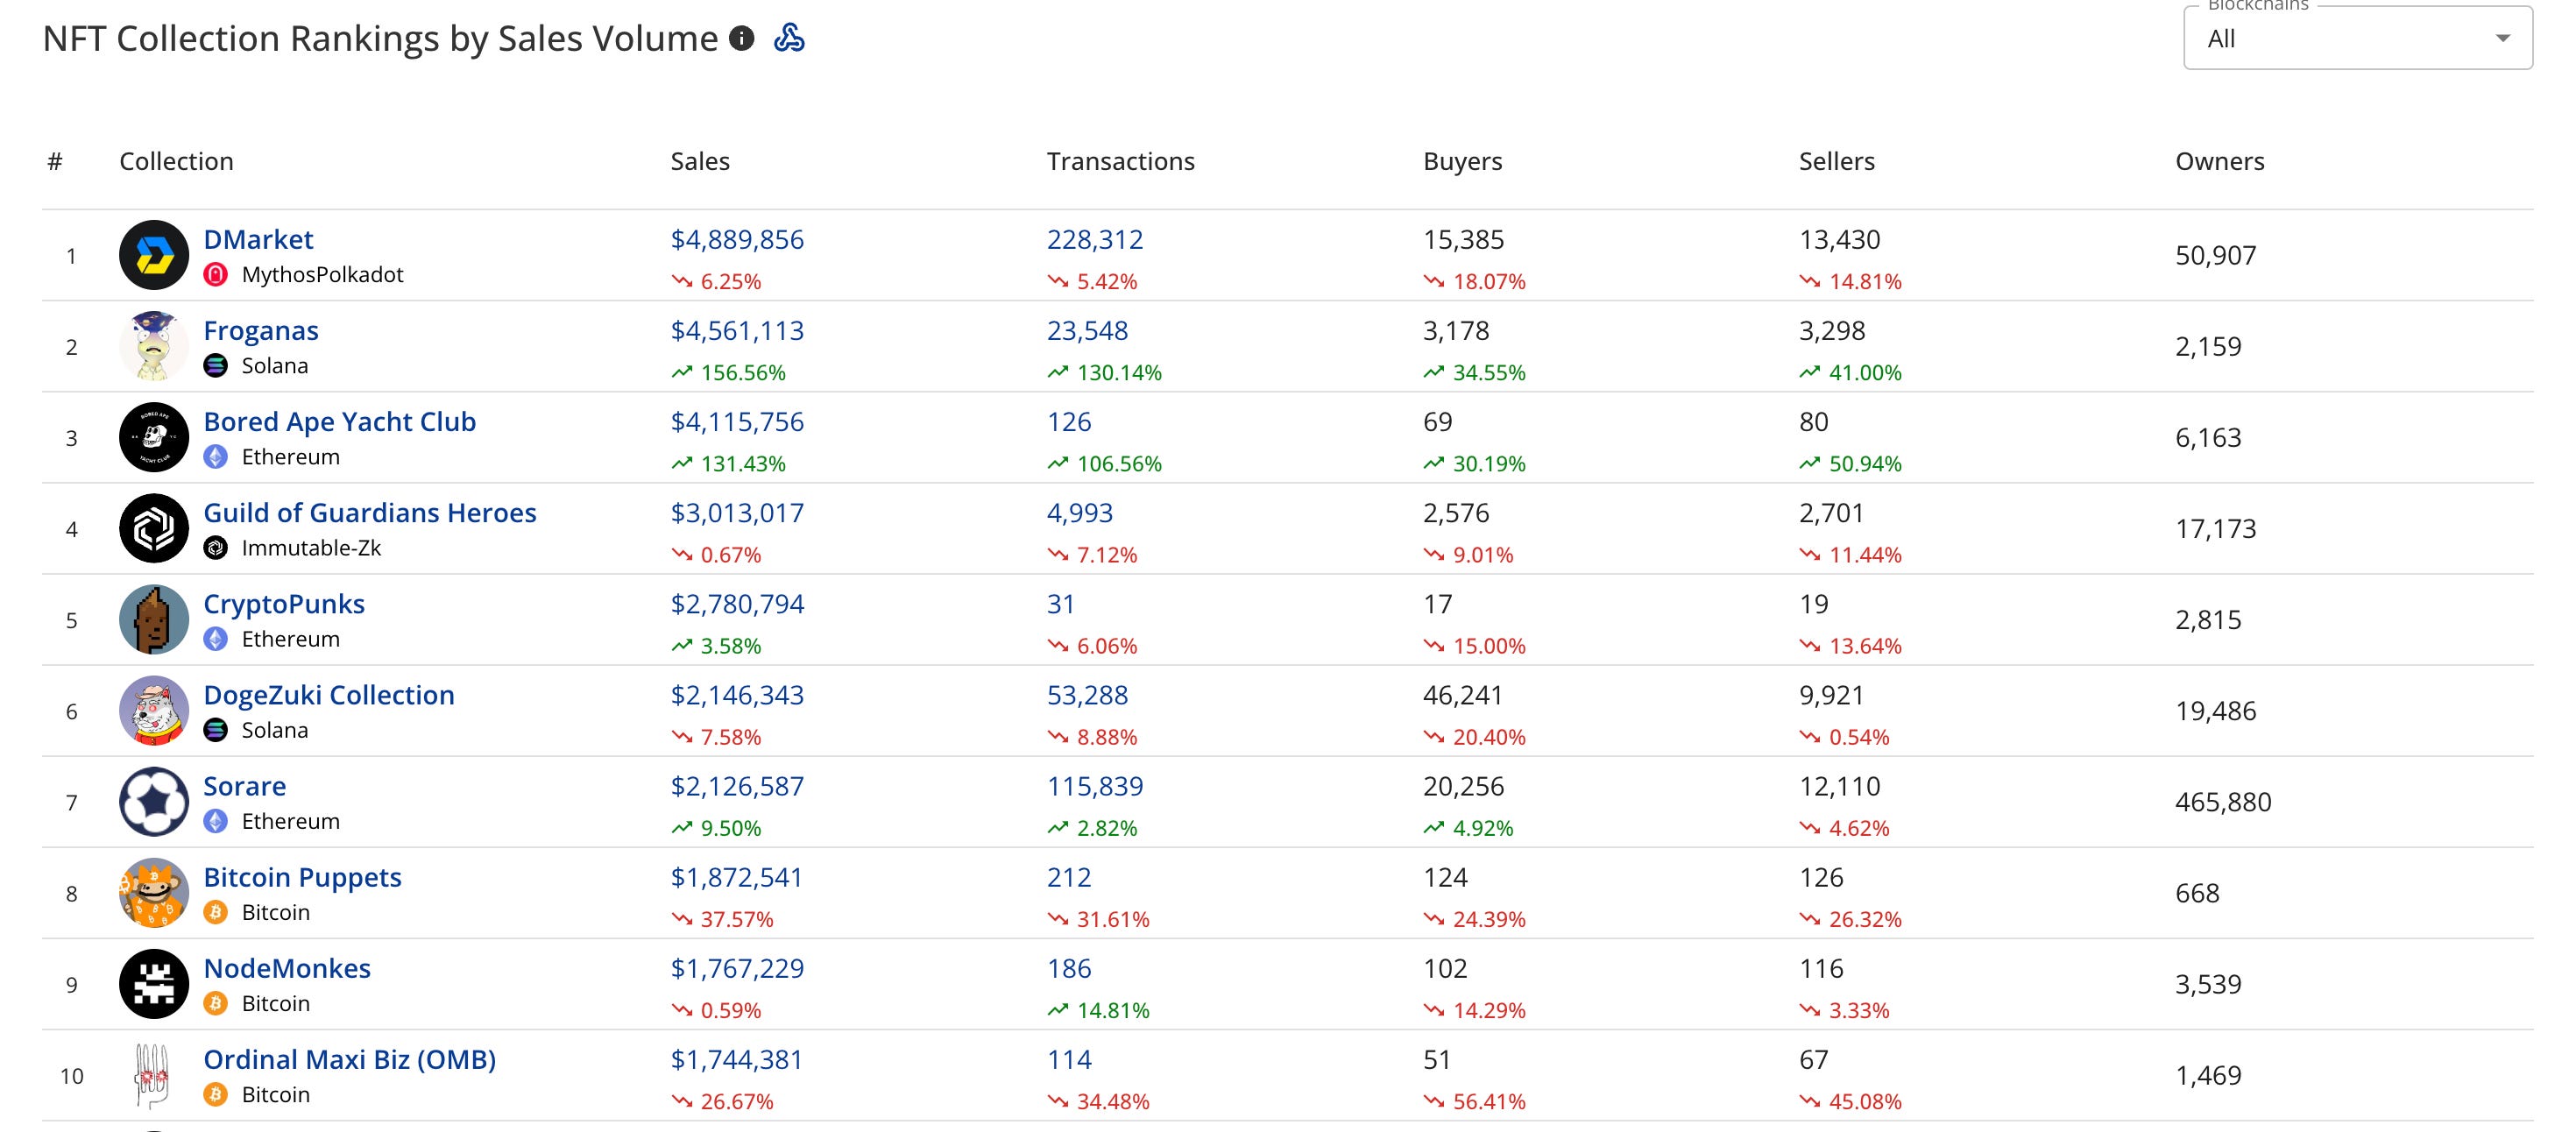Click Transactions column header
The height and width of the screenshot is (1132, 2576).
tap(1120, 161)
